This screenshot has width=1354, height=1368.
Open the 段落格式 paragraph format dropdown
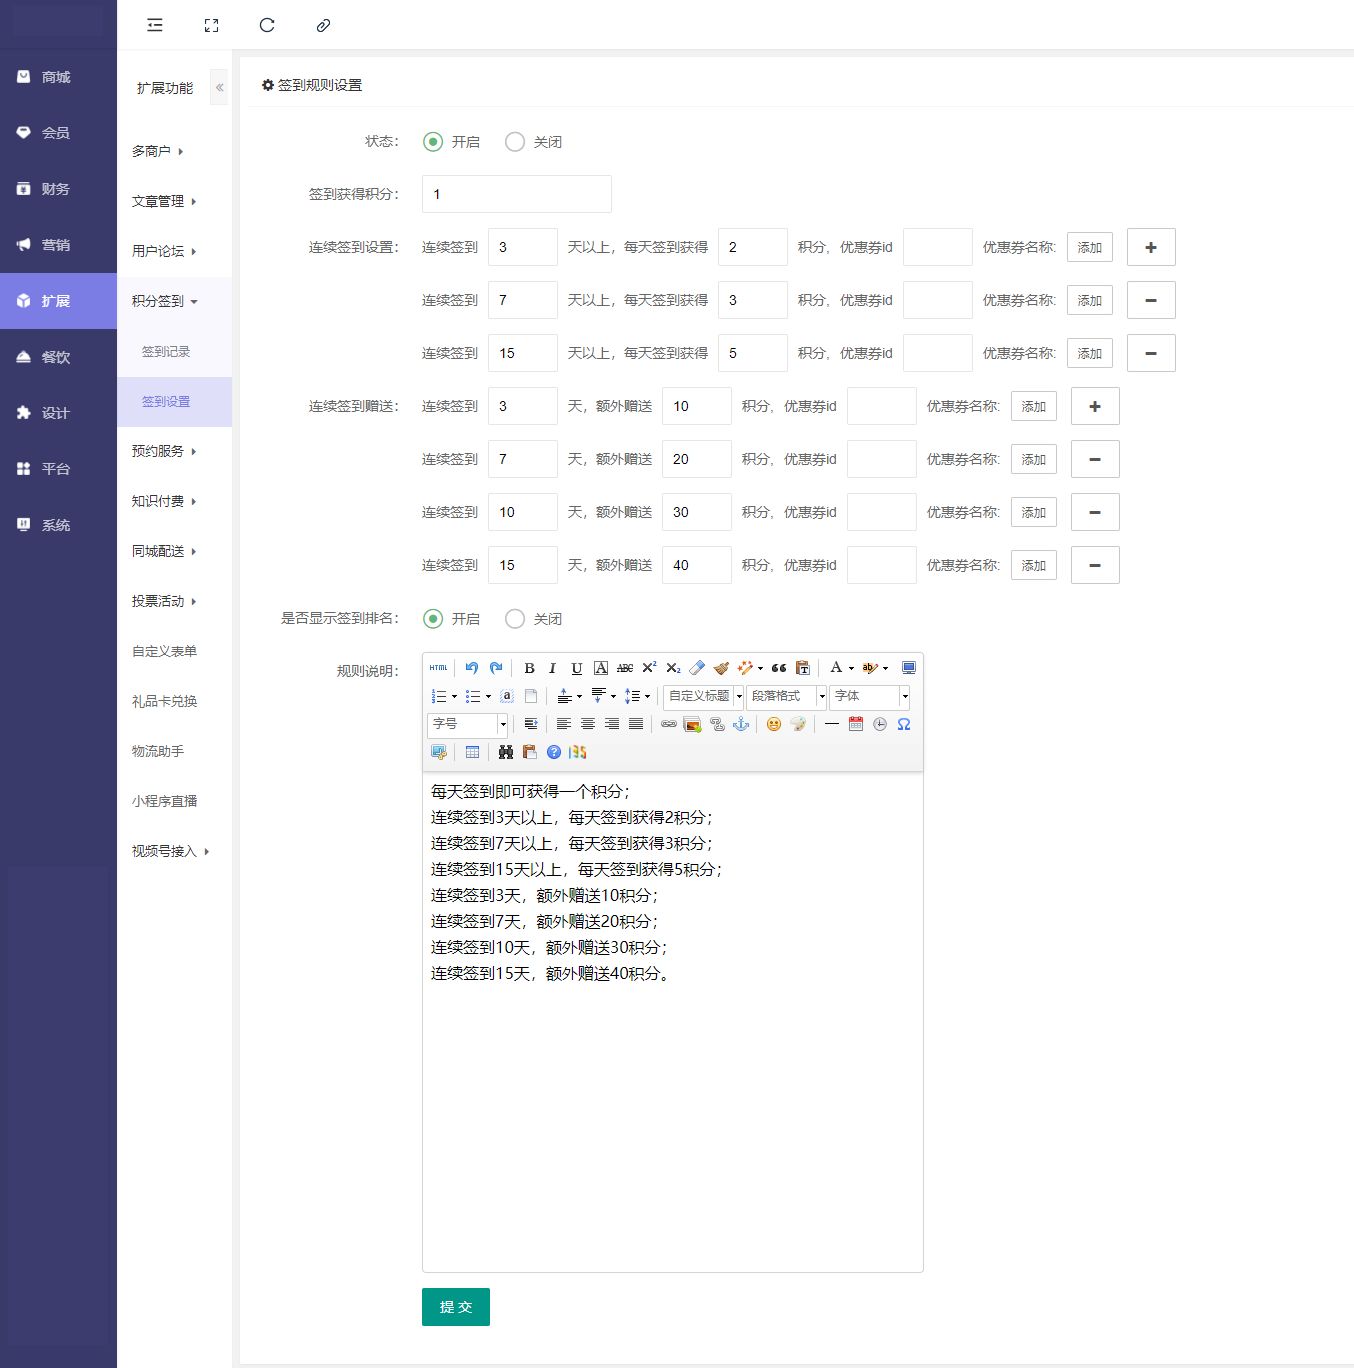(x=786, y=696)
